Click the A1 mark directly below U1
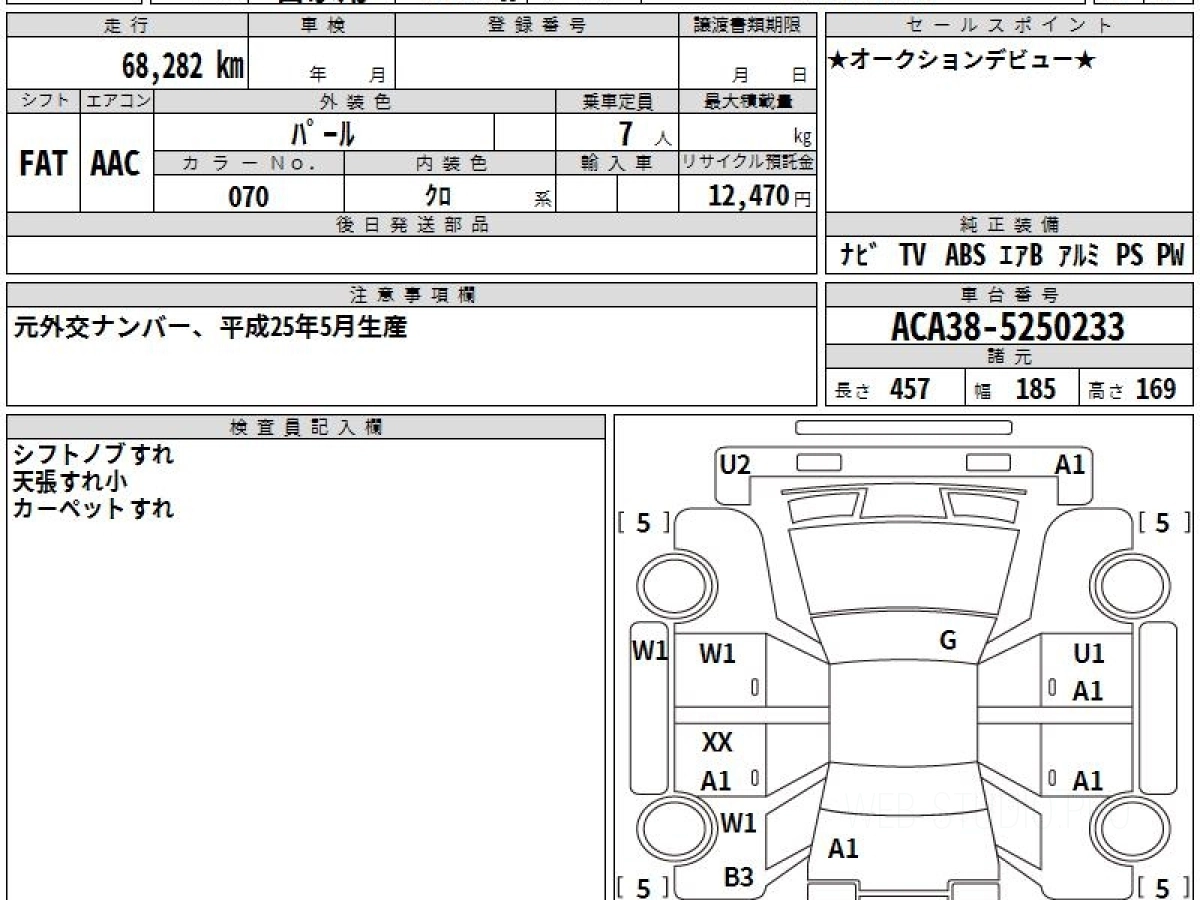The image size is (1200, 900). pyautogui.click(x=1088, y=691)
